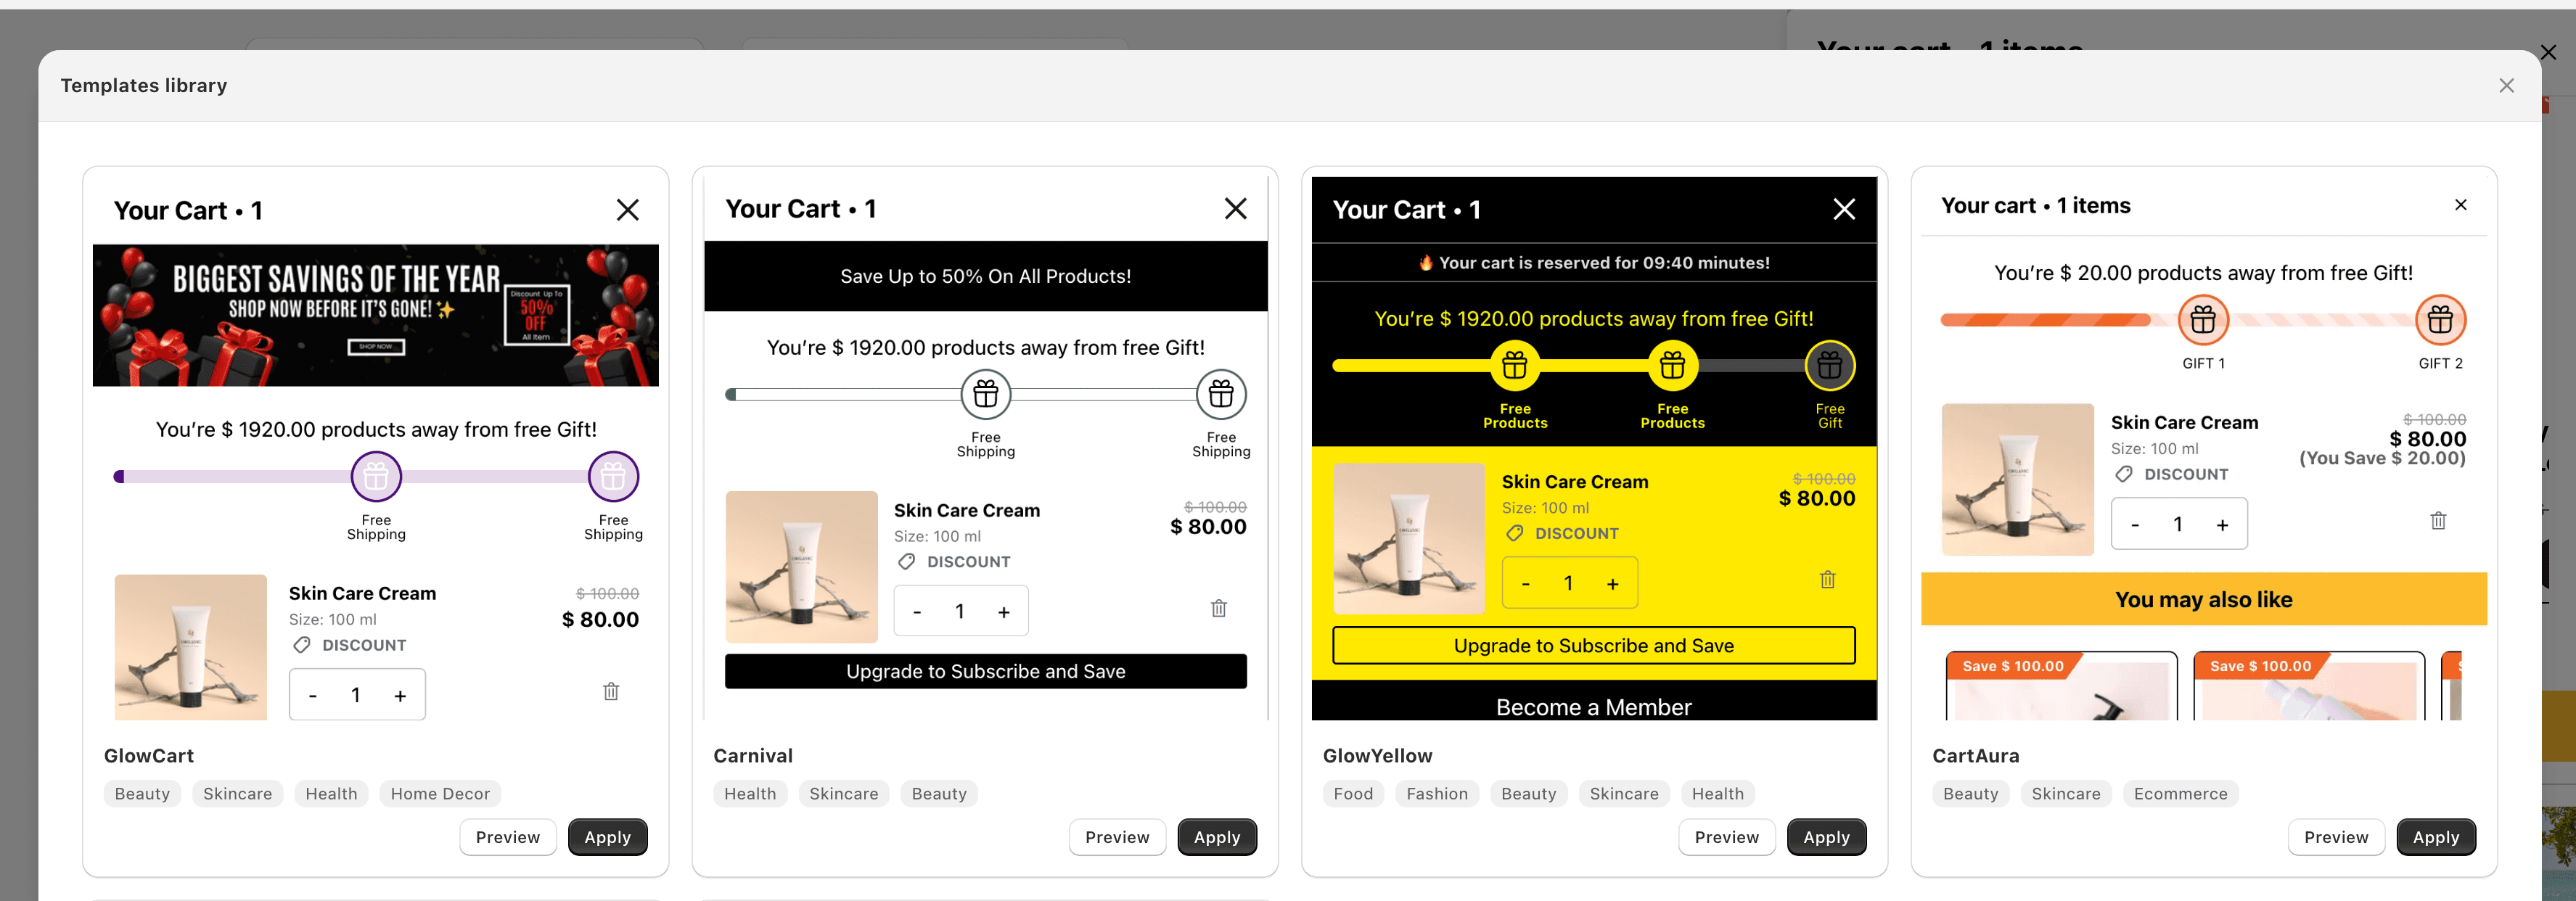Click the discount tag icon in CartAura
The width and height of the screenshot is (2576, 901).
point(2124,475)
